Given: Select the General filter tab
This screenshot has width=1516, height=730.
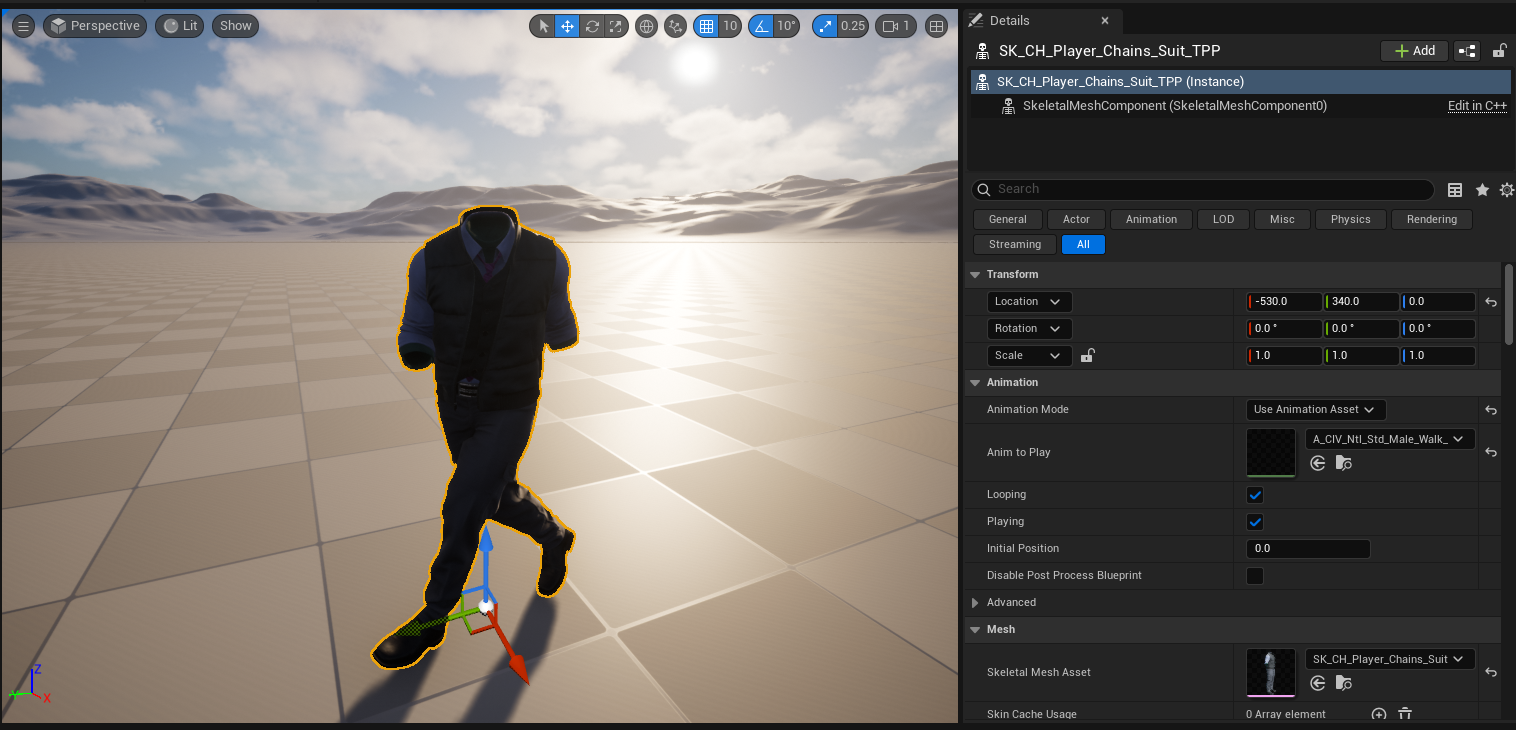Looking at the screenshot, I should click(1008, 219).
